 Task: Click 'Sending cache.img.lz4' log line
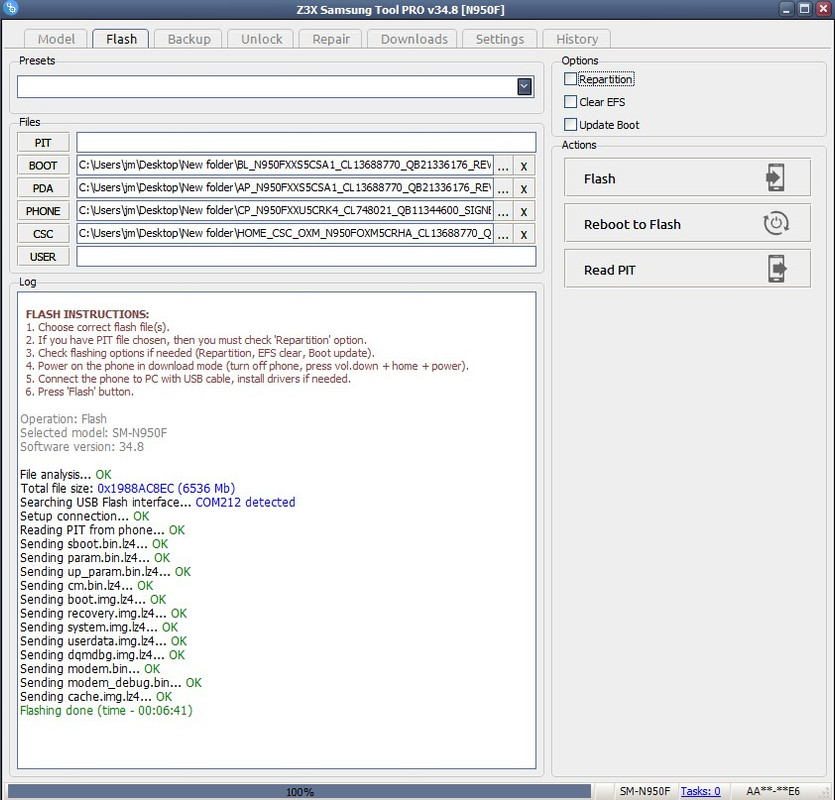click(x=96, y=697)
